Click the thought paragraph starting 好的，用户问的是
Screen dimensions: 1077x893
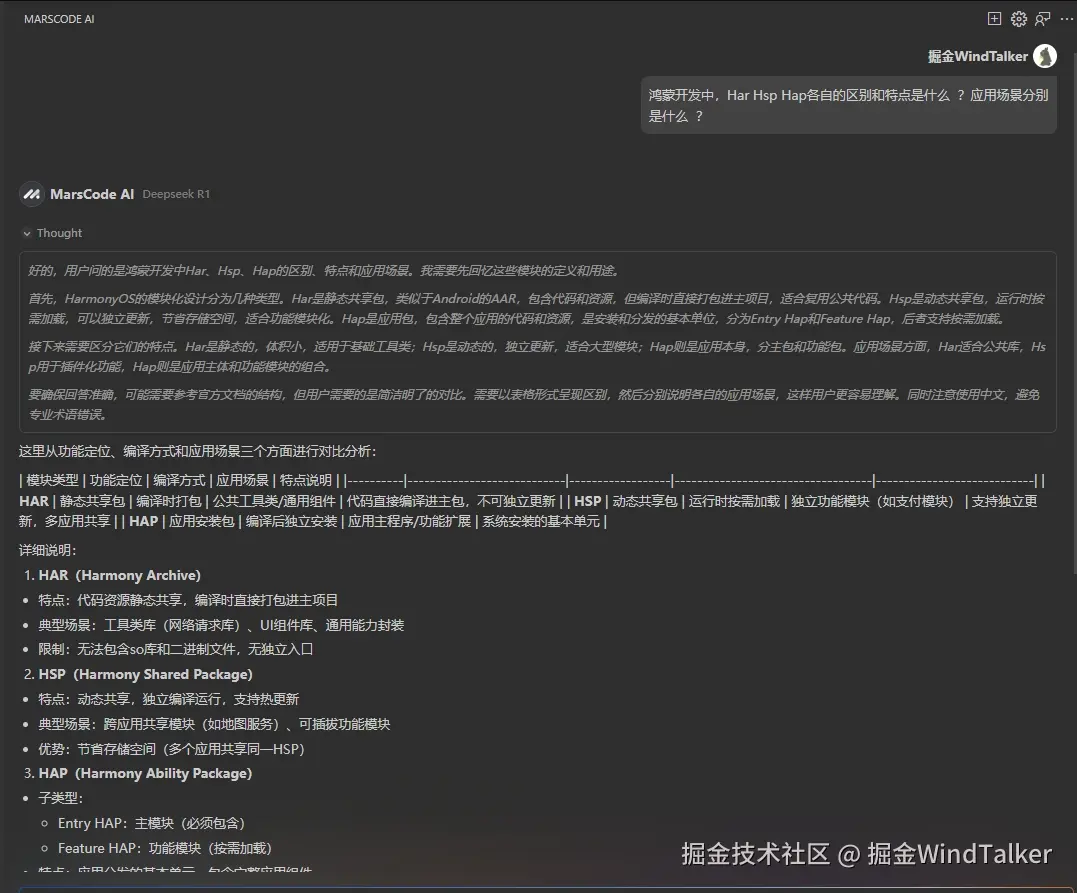tap(323, 271)
